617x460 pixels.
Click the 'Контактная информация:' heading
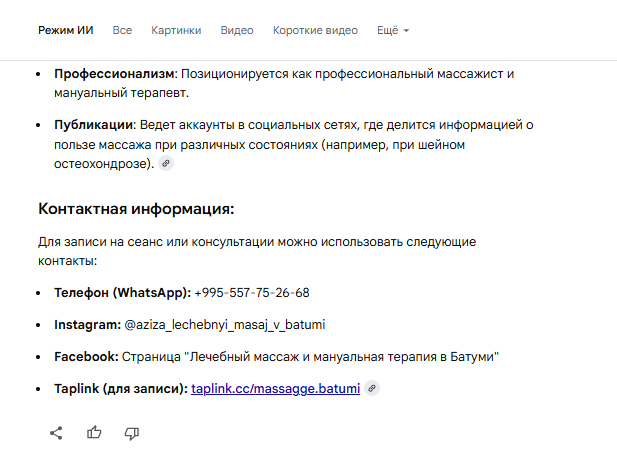(x=136, y=209)
